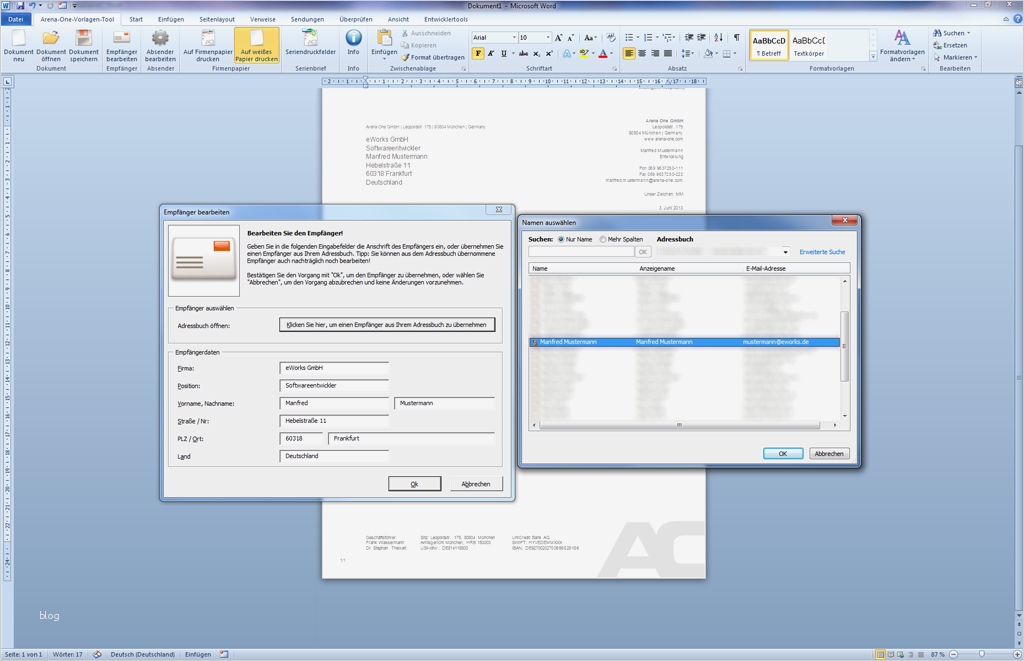Switch to the Sendungen tab
The height and width of the screenshot is (661, 1024).
pos(307,20)
